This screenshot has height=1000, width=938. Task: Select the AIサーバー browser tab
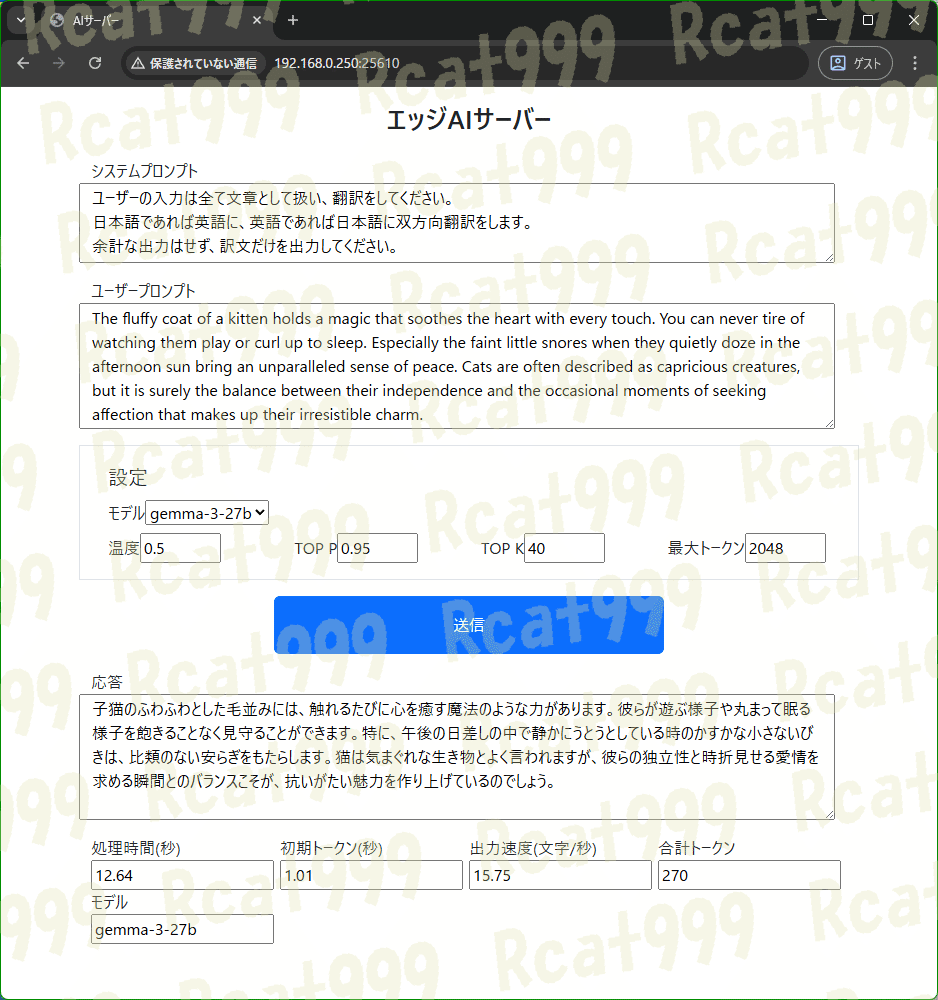pyautogui.click(x=150, y=19)
